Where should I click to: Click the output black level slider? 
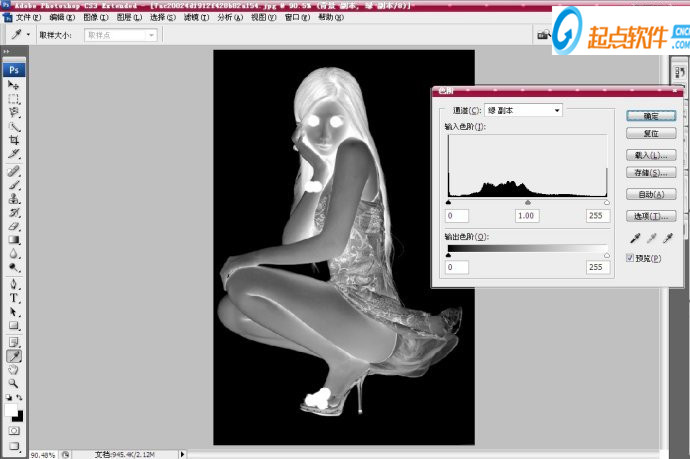pos(448,255)
